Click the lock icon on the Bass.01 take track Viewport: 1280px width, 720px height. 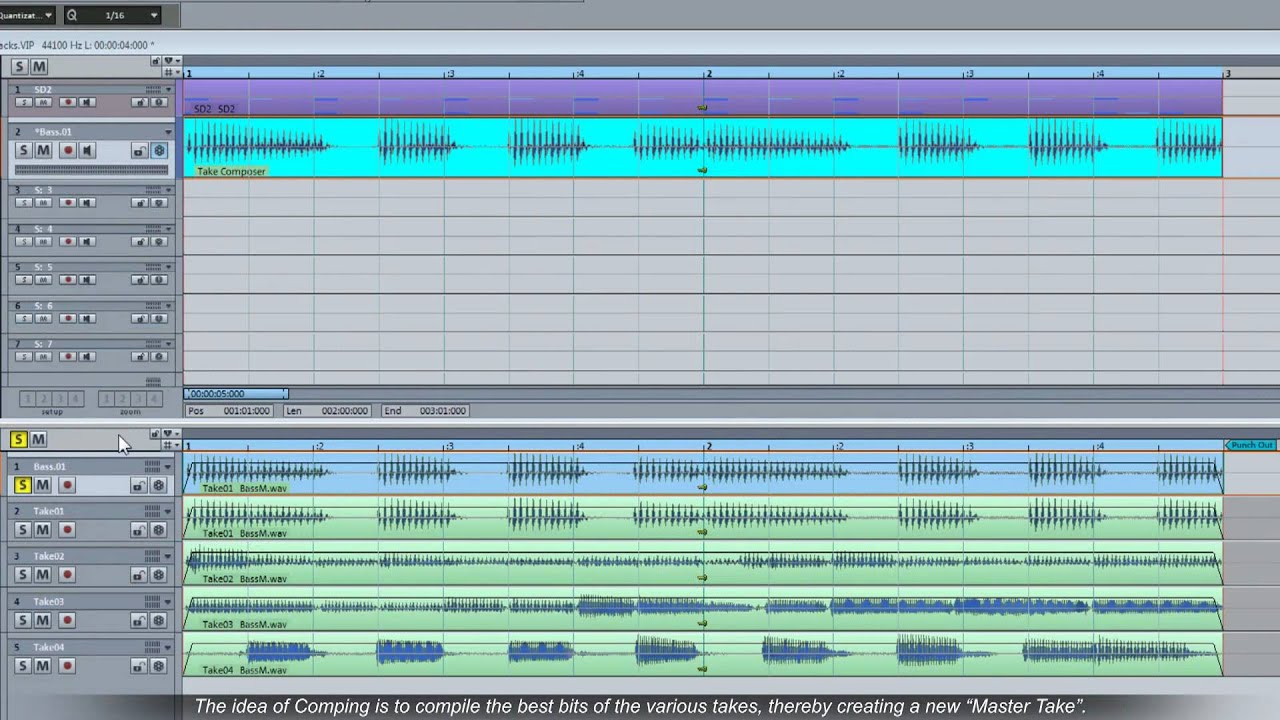[139, 486]
